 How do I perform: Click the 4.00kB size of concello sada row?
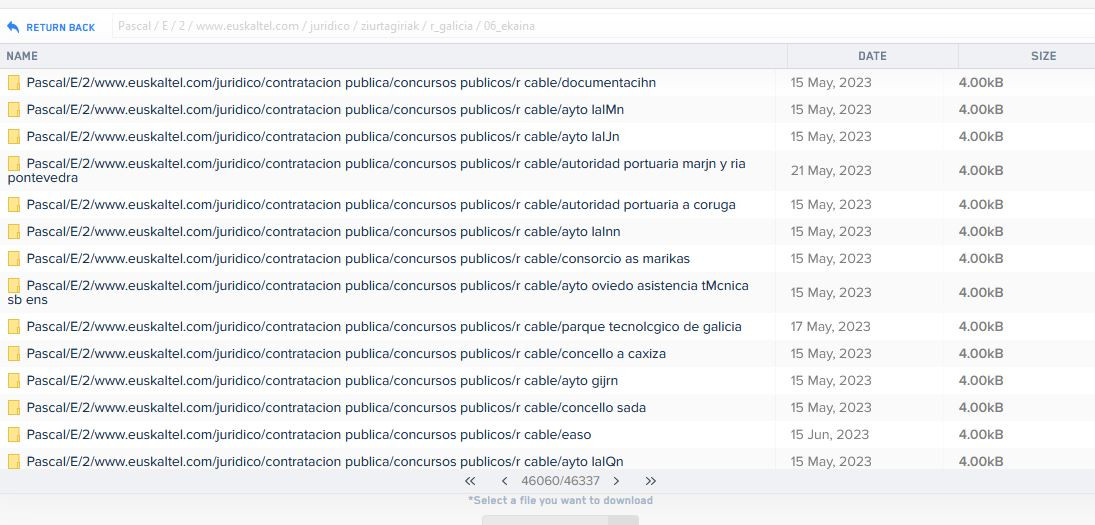tap(981, 408)
